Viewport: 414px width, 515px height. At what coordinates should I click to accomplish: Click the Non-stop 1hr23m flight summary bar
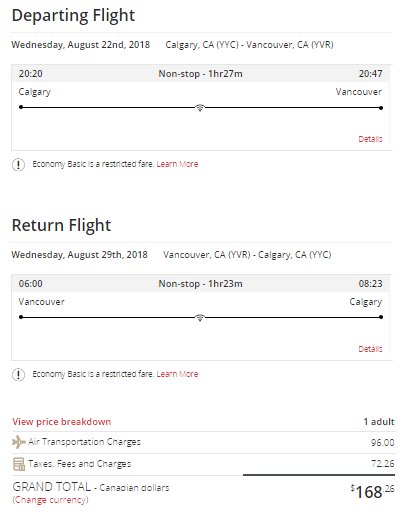pos(200,284)
